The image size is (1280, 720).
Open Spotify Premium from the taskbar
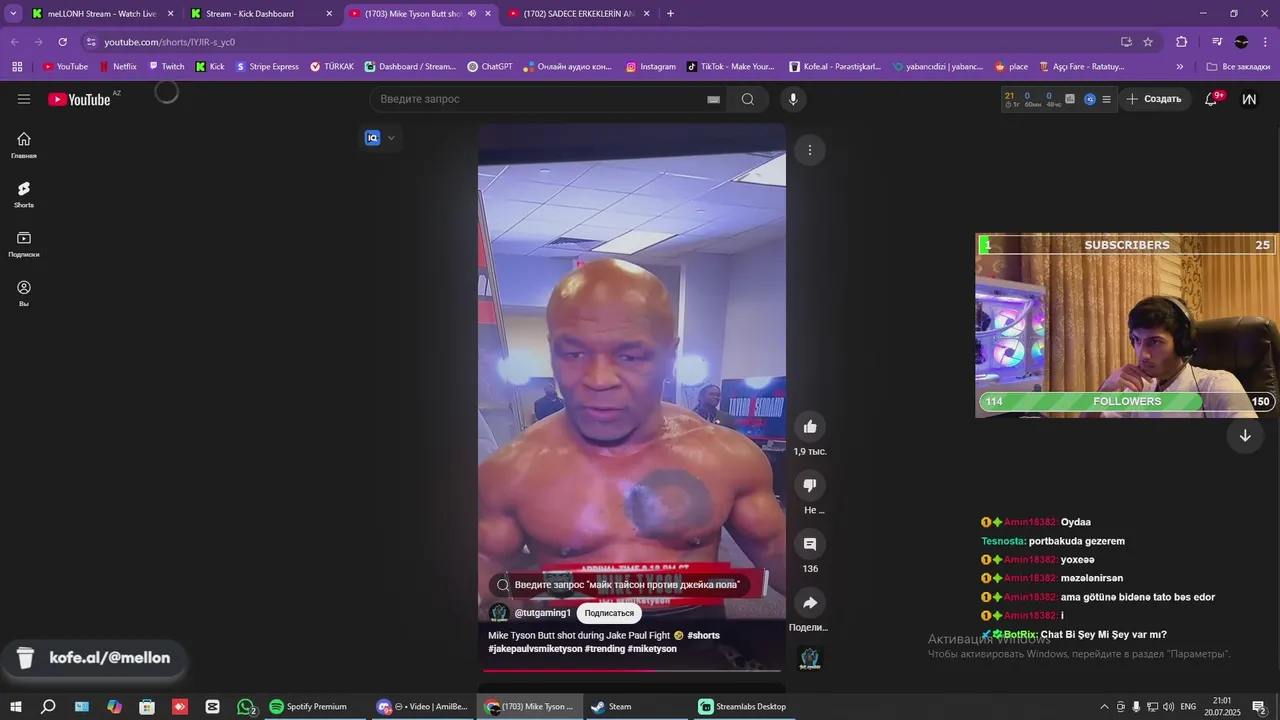(x=308, y=707)
